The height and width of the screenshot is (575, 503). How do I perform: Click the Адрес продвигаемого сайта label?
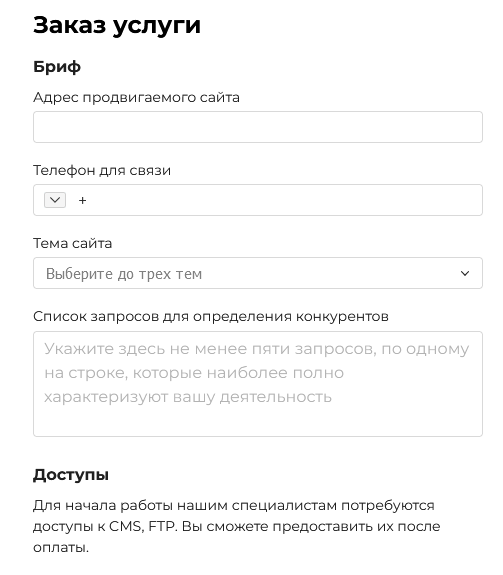(x=136, y=98)
